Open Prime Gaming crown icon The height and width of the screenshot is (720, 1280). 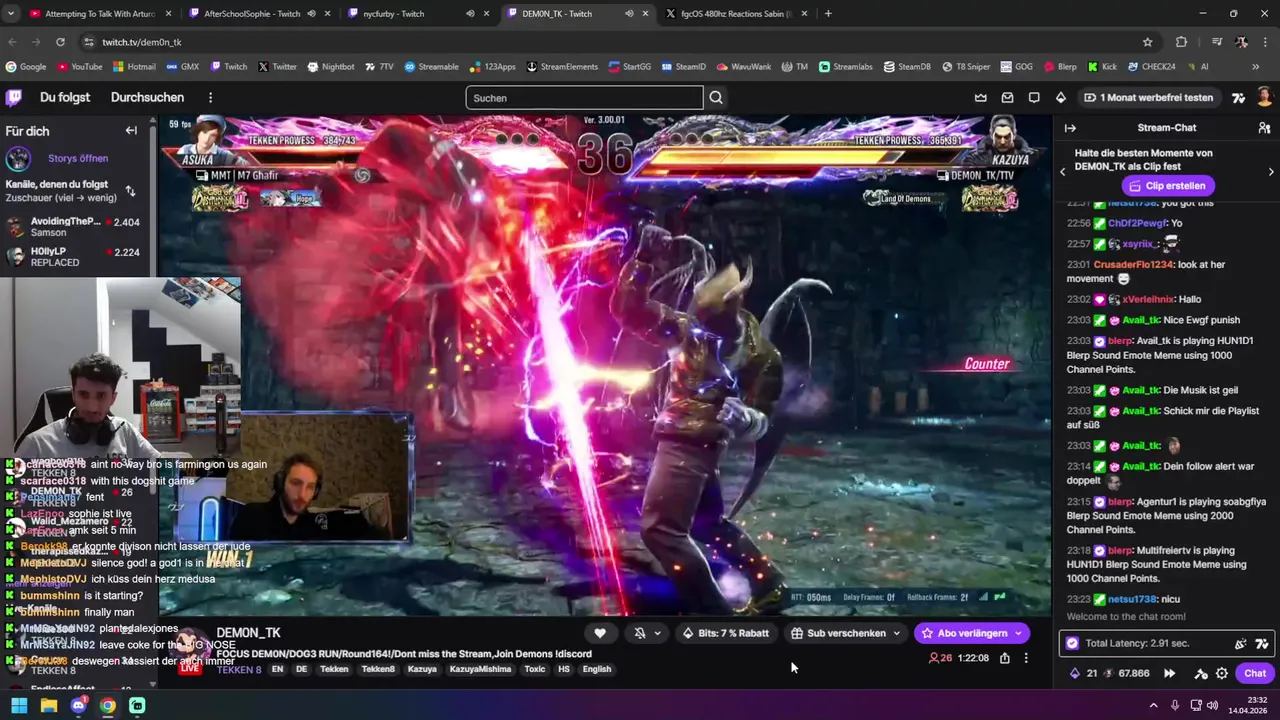click(981, 97)
